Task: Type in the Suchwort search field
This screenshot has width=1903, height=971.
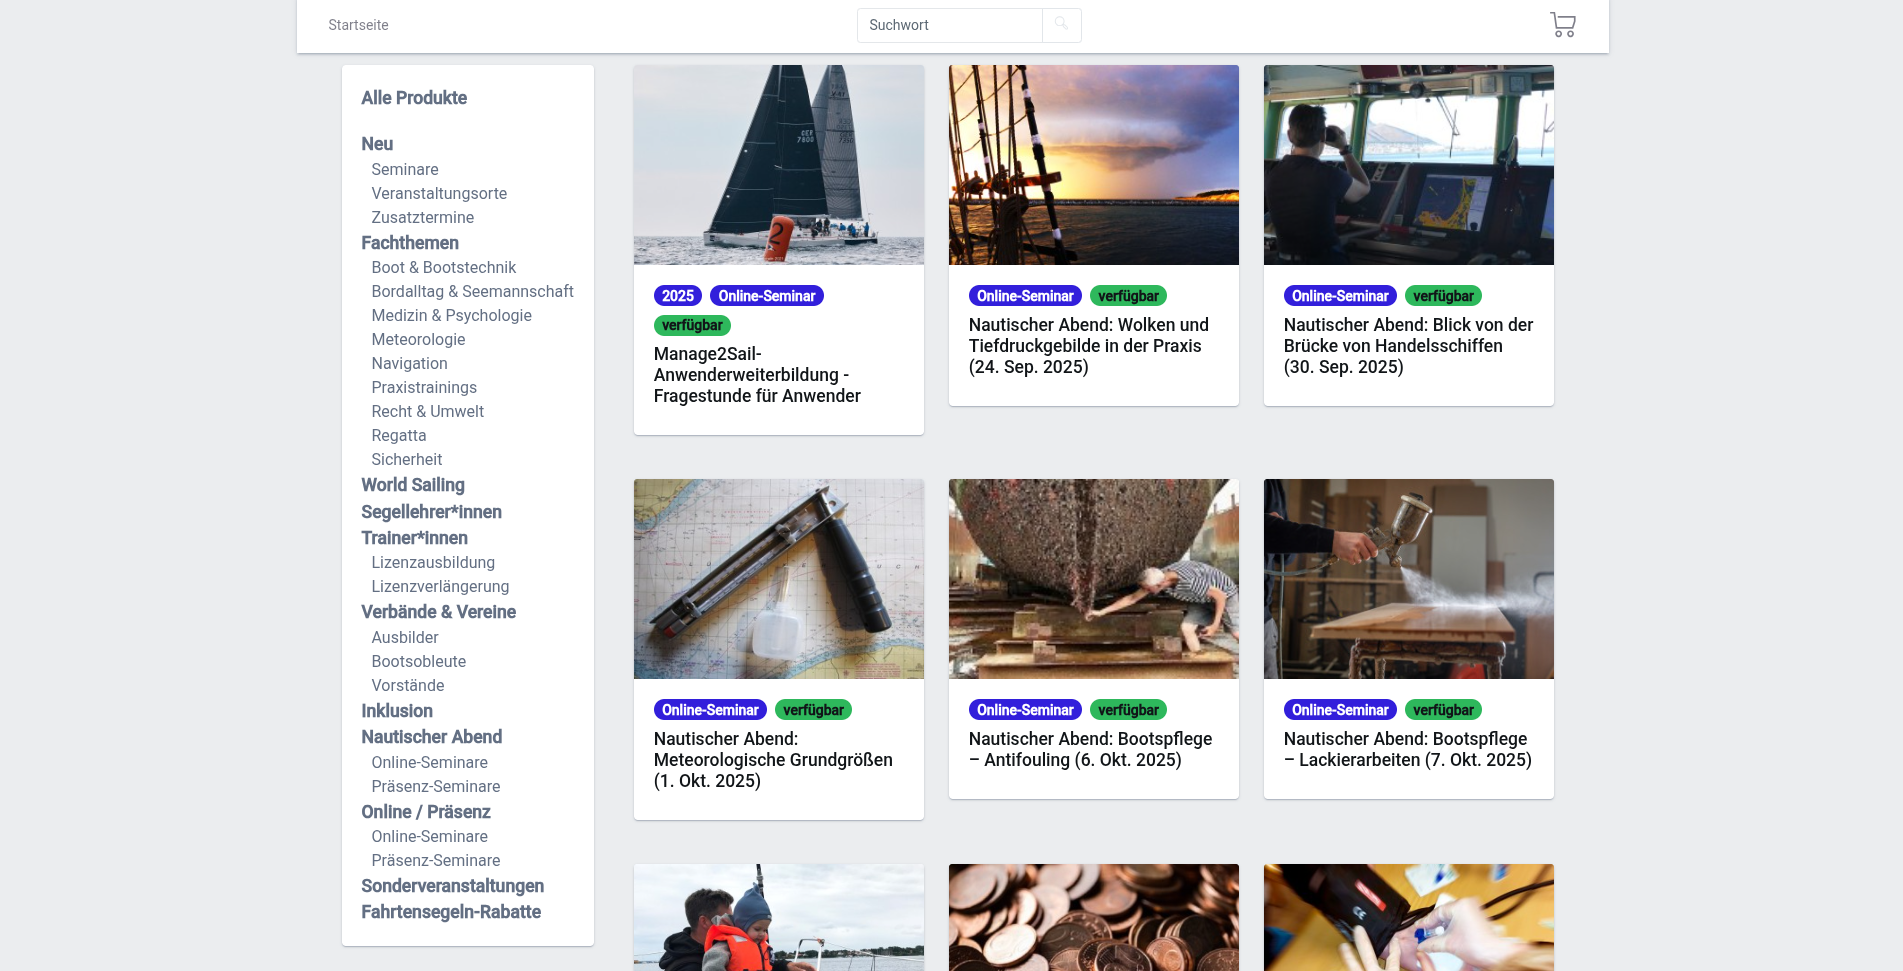Action: point(949,25)
